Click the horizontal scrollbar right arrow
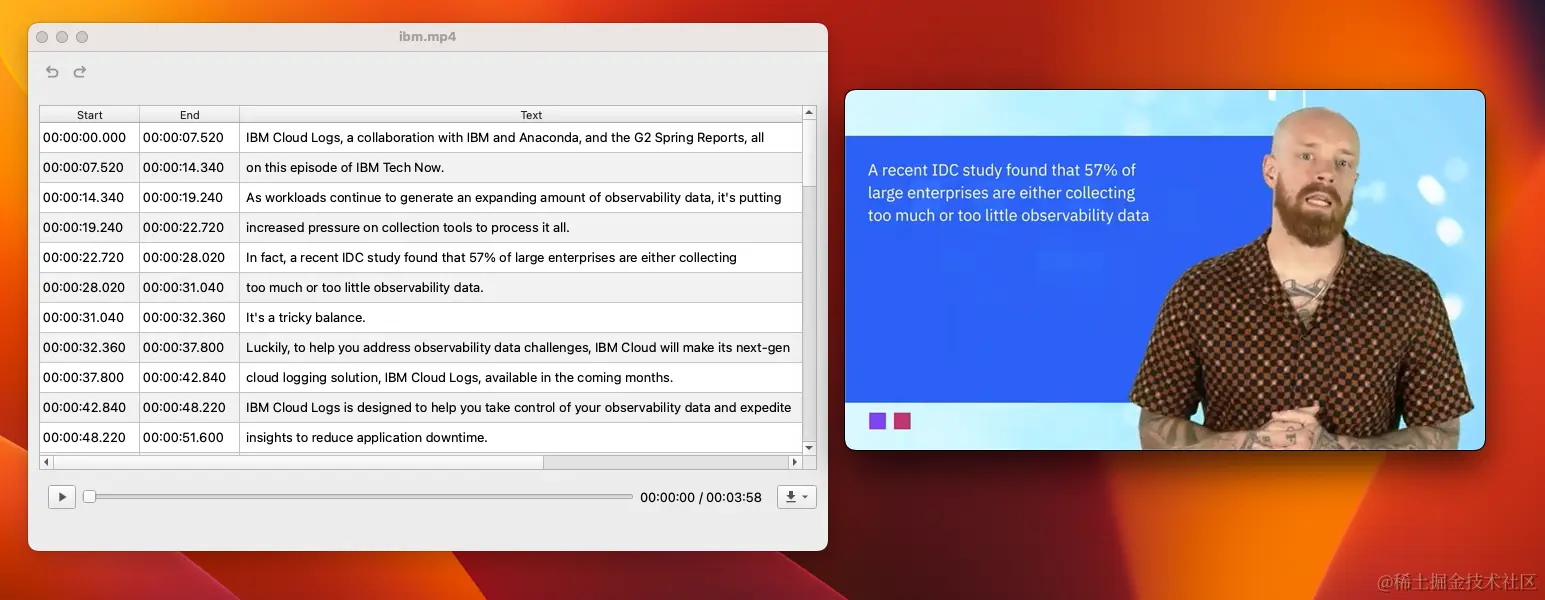 [795, 462]
